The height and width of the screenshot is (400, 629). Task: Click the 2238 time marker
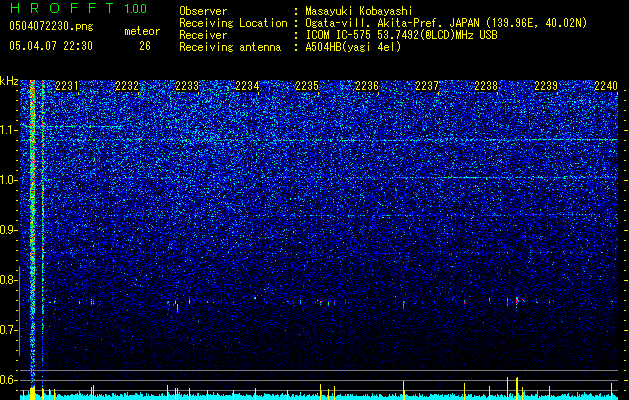[x=486, y=86]
